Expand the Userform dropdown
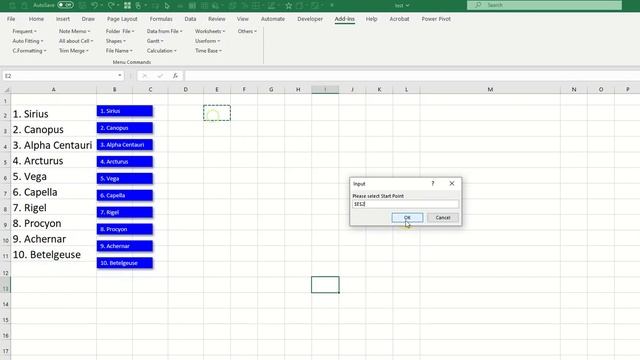The width and height of the screenshot is (640, 360). [x=207, y=41]
